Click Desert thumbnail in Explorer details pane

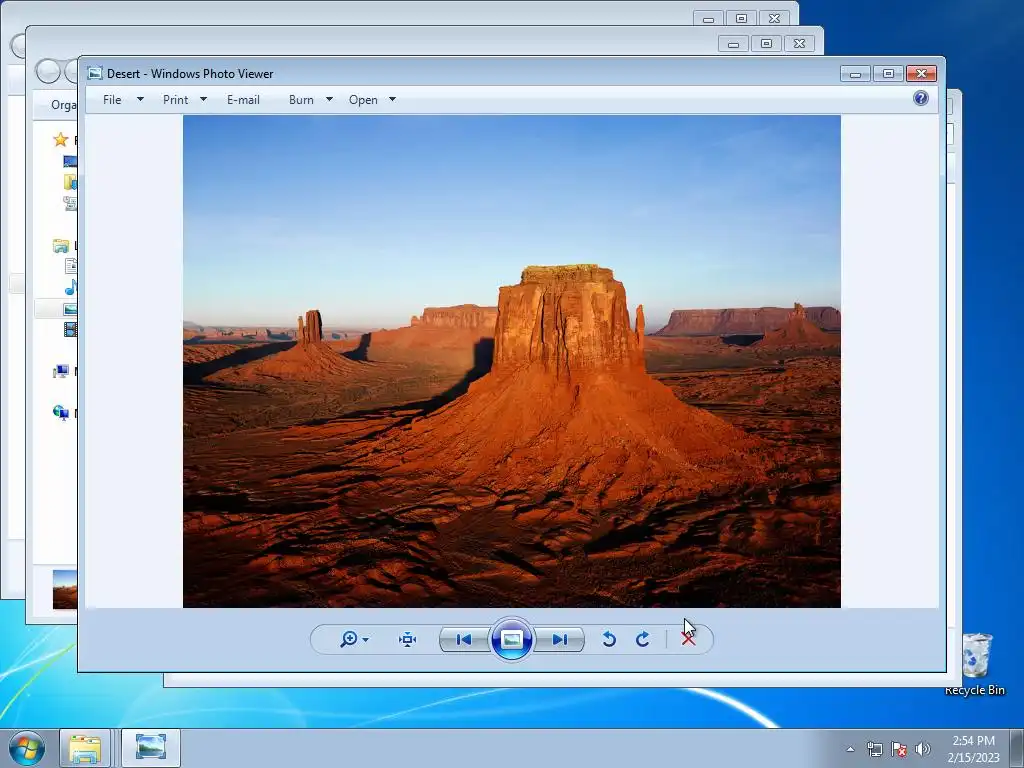[65, 589]
